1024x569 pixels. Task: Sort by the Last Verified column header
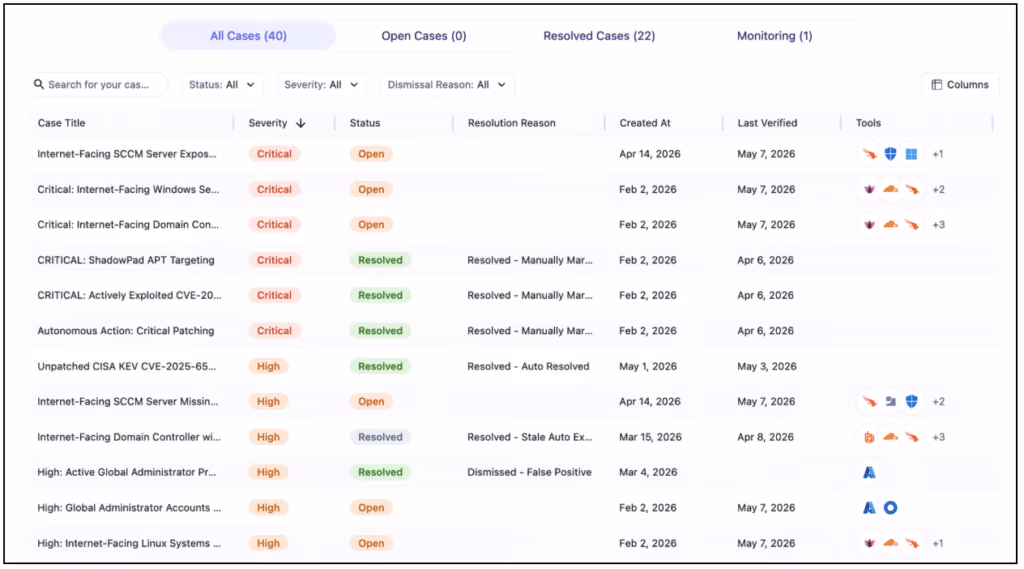[x=767, y=123]
